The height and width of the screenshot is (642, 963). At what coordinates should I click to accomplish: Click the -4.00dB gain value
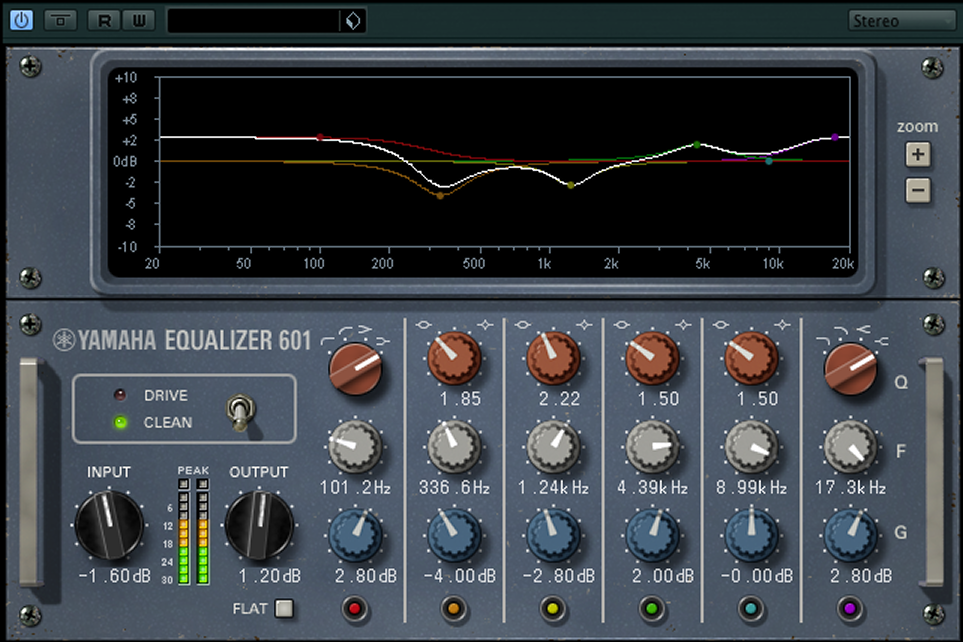pyautogui.click(x=459, y=576)
